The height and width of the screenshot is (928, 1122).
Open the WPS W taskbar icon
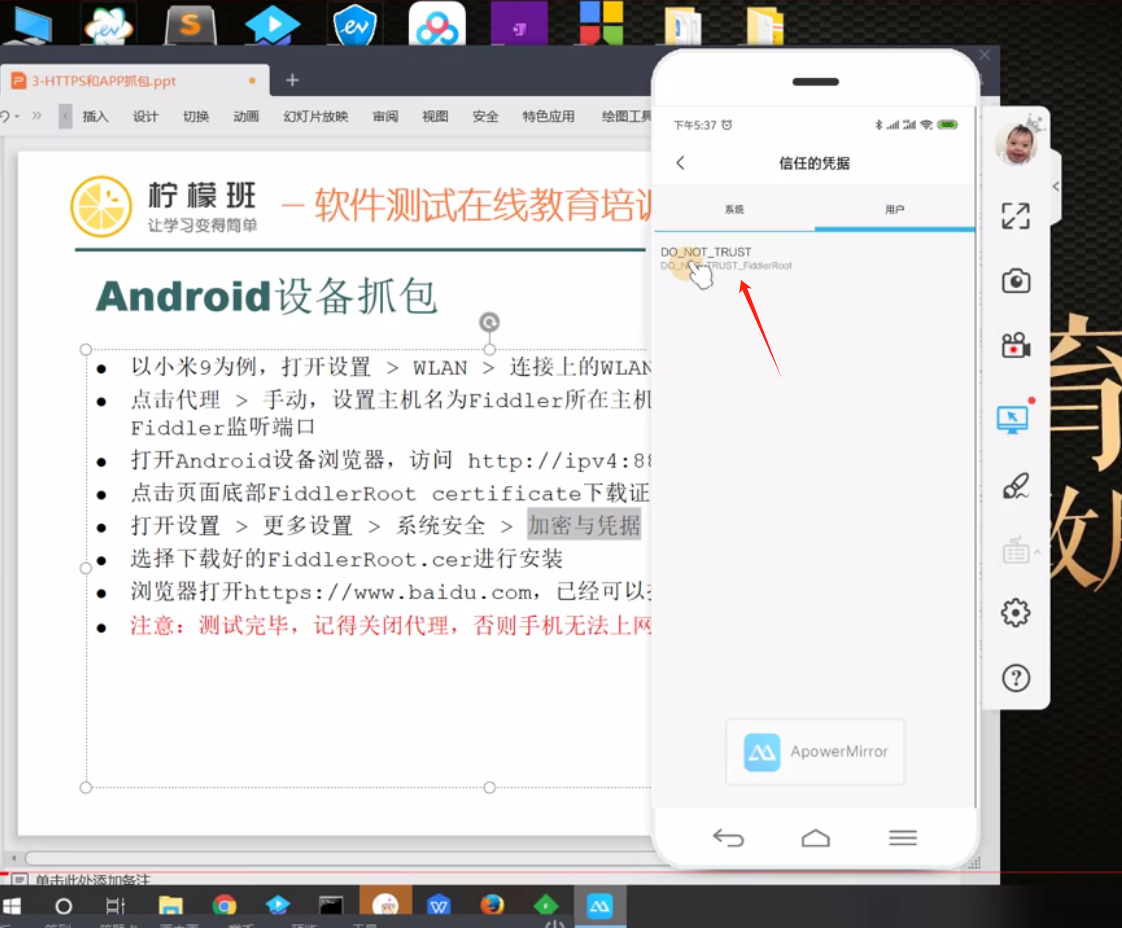[439, 906]
